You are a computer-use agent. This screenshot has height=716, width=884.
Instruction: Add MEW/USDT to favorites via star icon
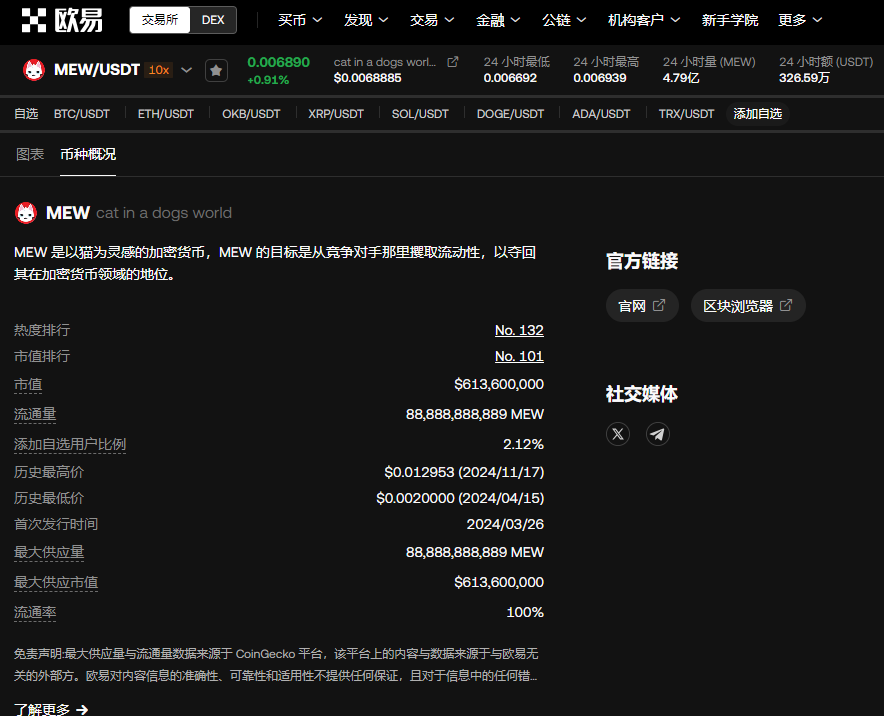point(216,70)
